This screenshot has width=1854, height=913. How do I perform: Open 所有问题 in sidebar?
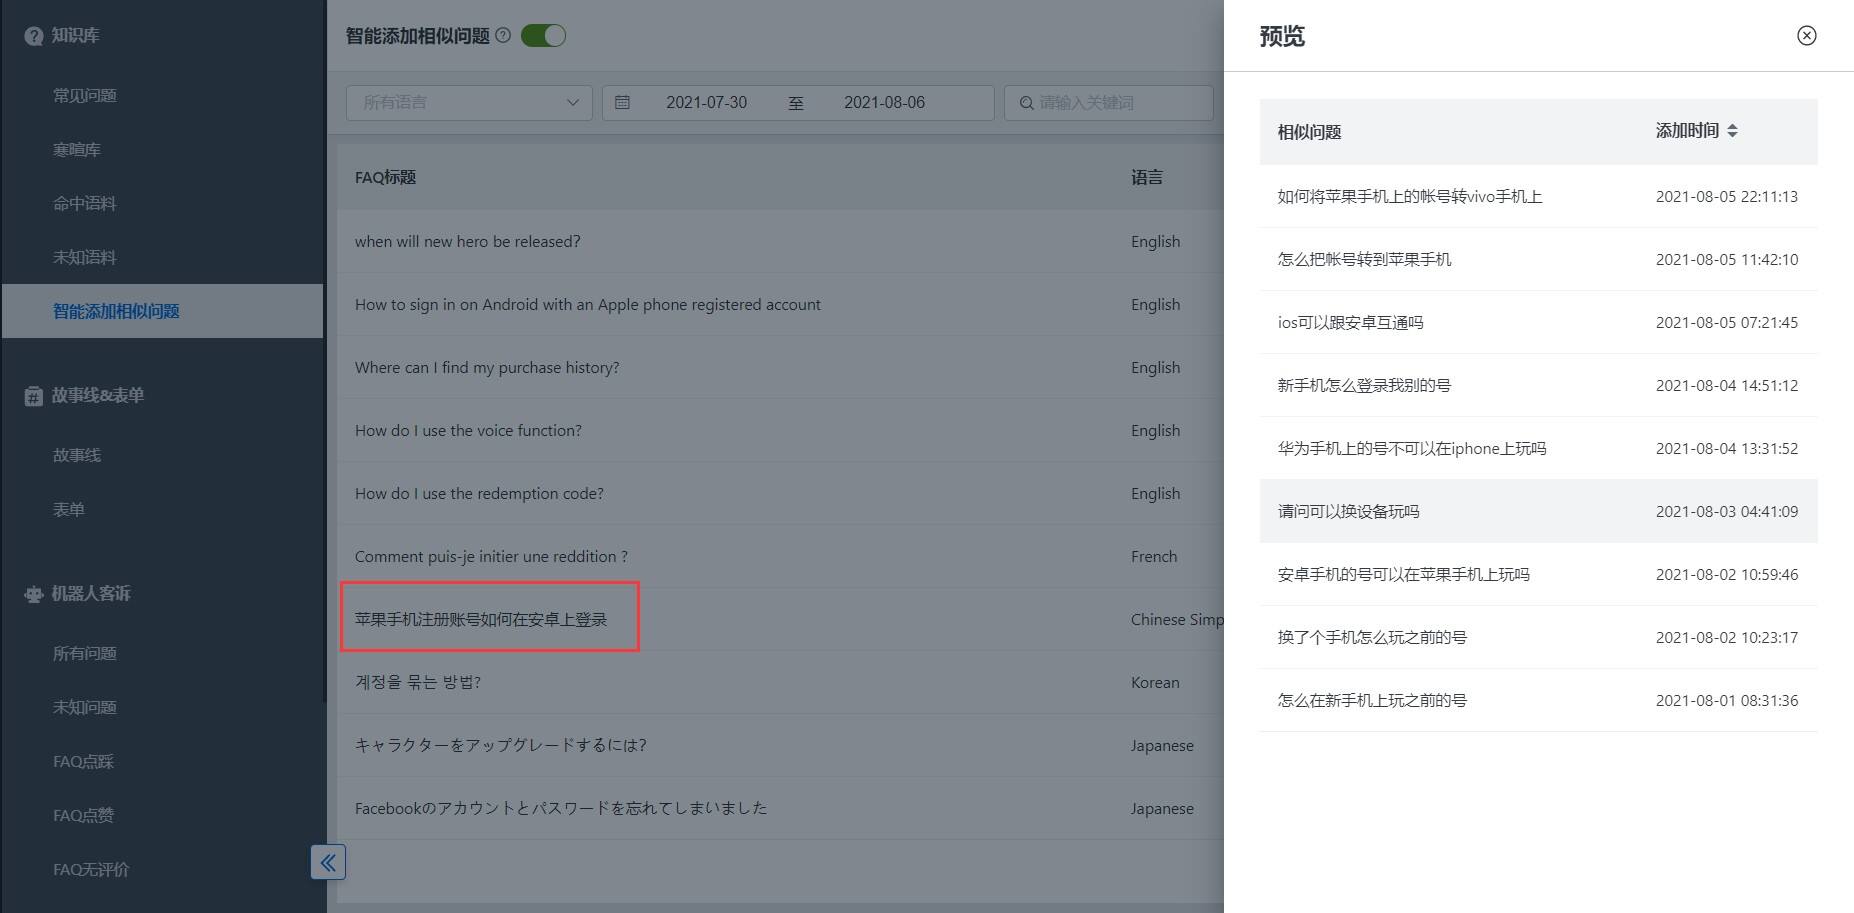(85, 654)
